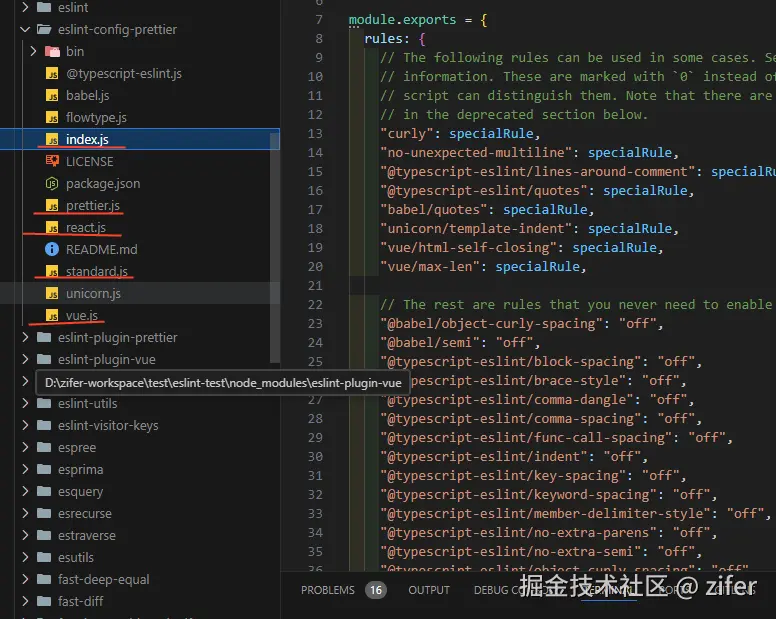Click the eslint-utils folder icon

(44, 403)
